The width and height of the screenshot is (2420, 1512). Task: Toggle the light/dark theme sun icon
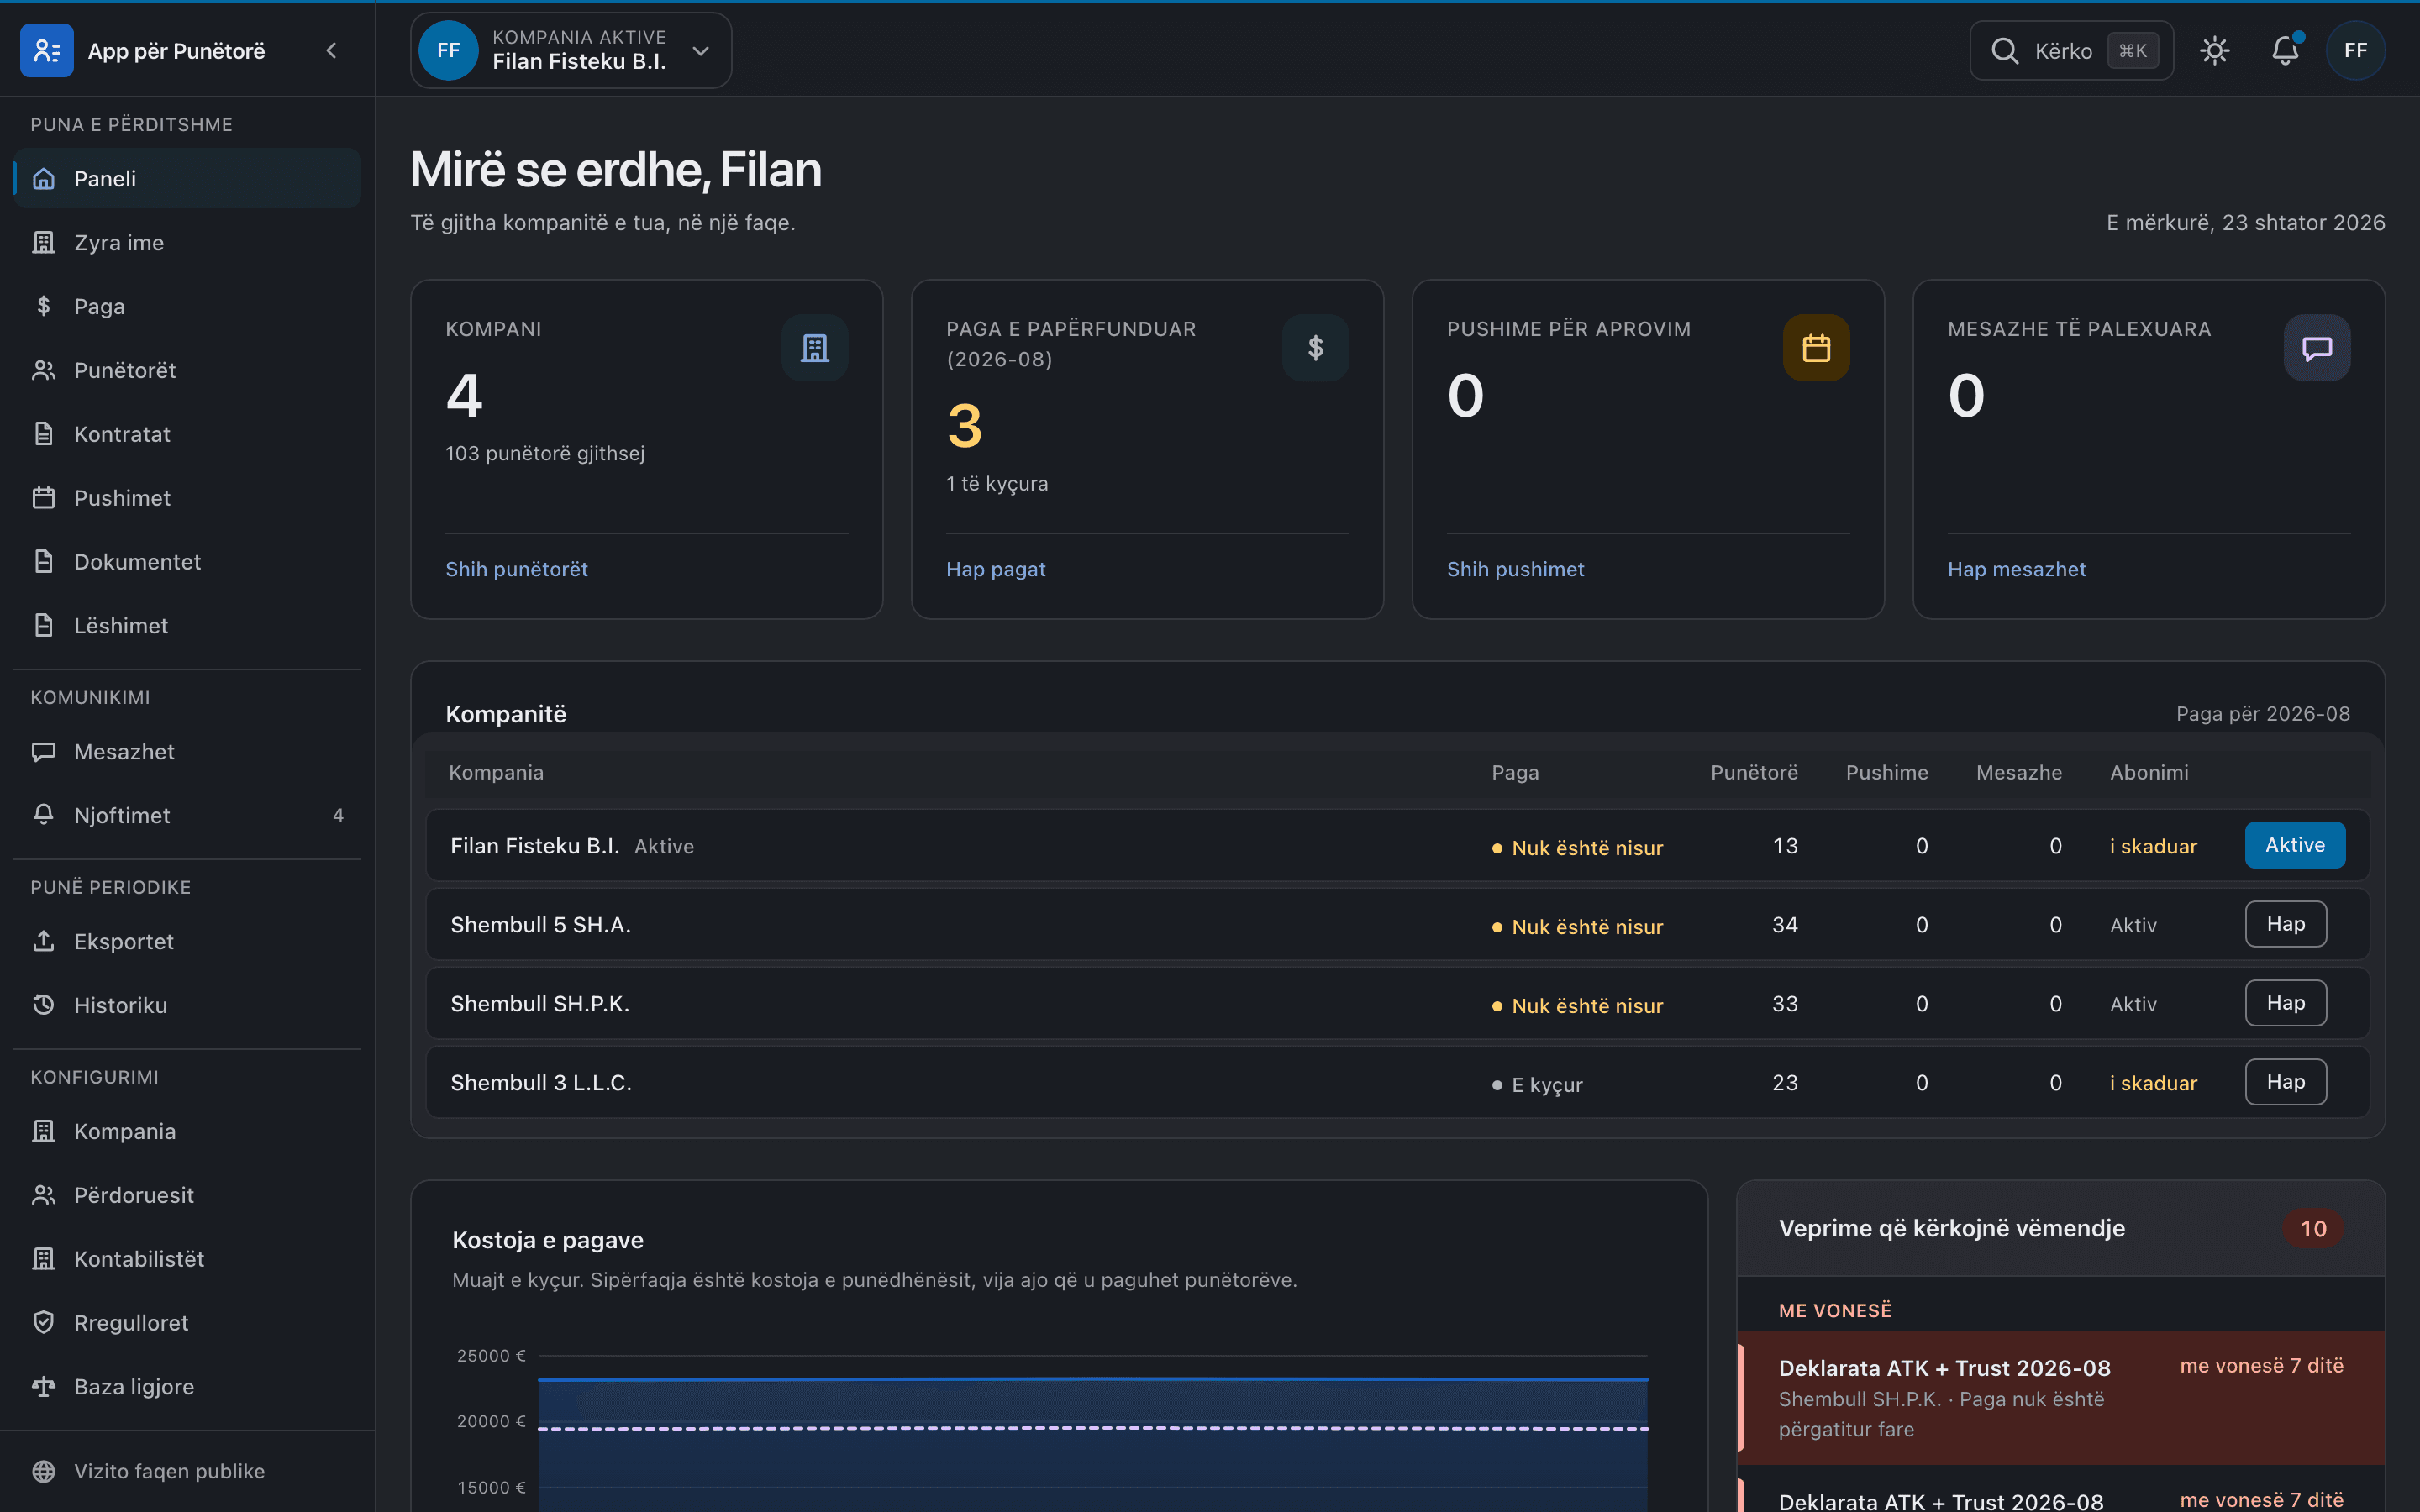point(2215,51)
